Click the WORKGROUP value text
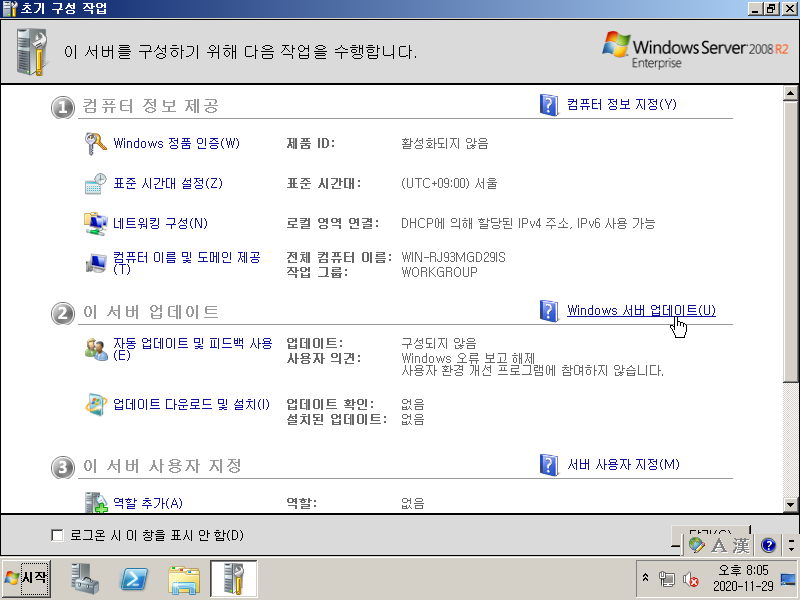 [439, 272]
